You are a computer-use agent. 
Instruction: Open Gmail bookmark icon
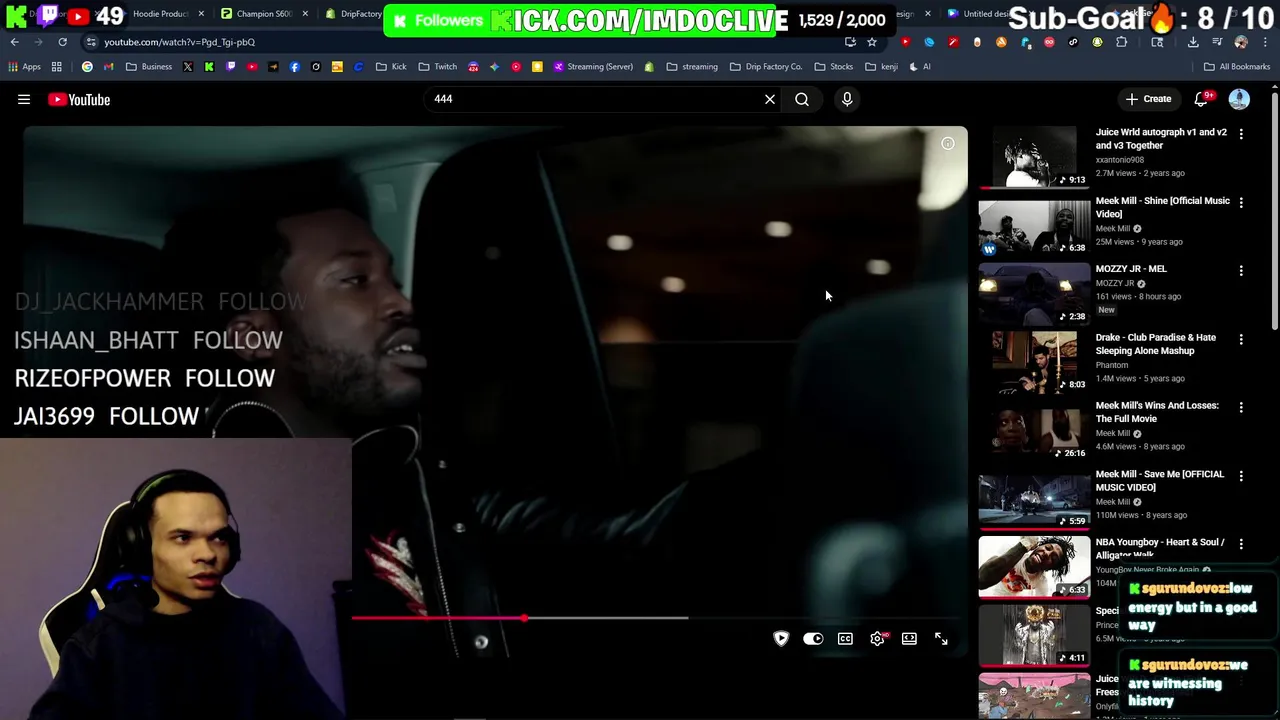108,67
